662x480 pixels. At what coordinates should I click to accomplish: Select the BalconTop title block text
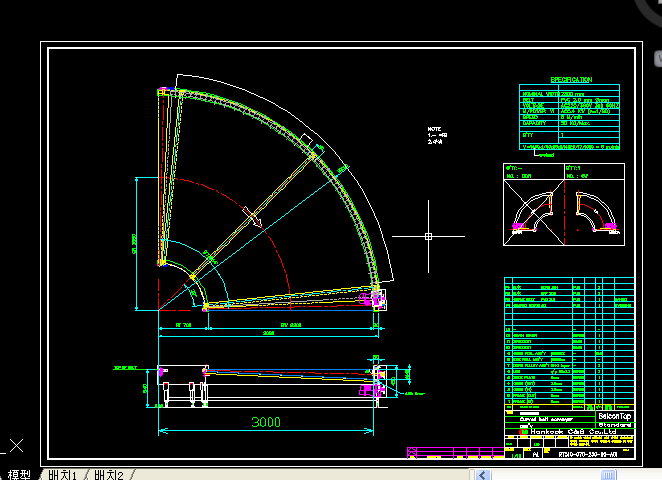[614, 416]
